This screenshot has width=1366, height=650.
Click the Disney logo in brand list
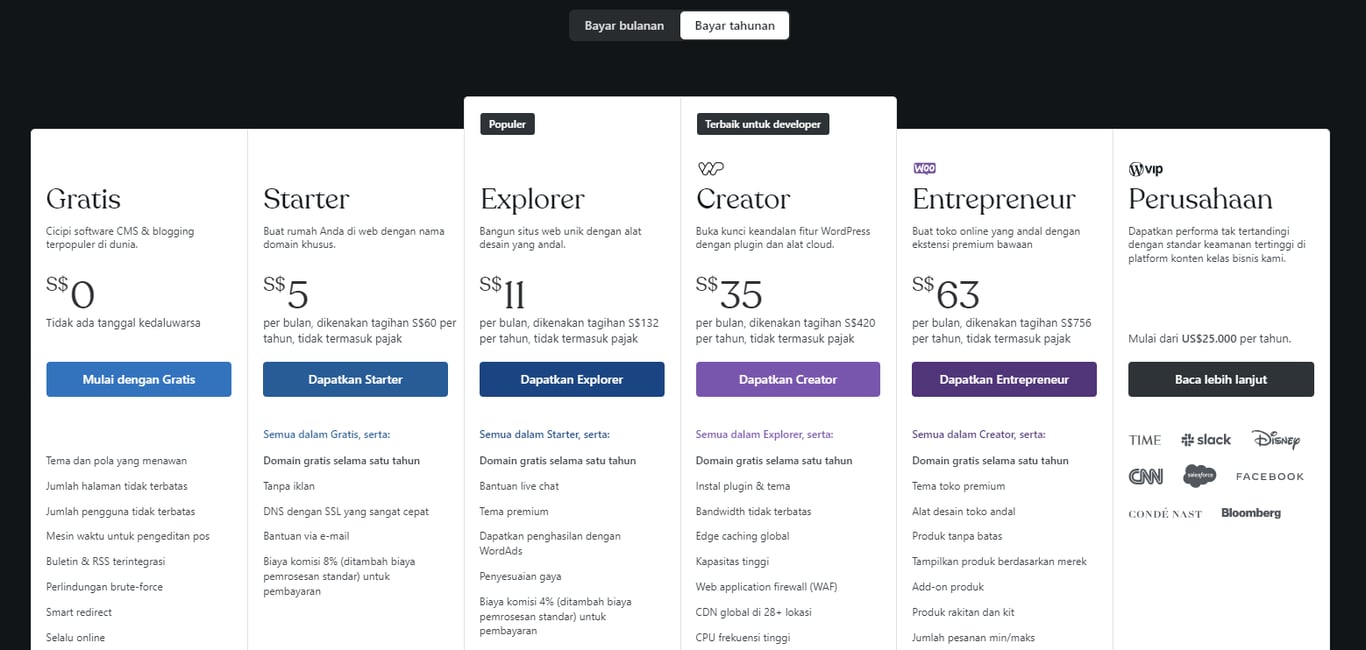pyautogui.click(x=1277, y=439)
